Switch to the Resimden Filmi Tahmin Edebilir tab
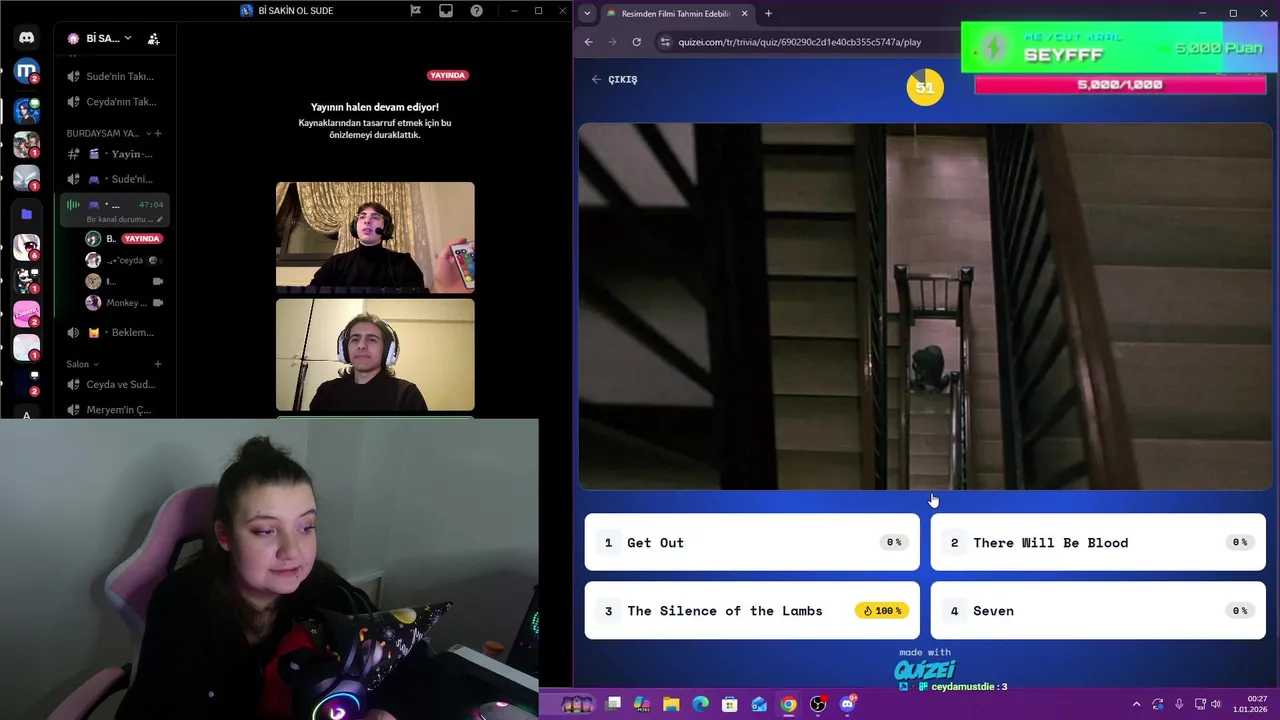Screen dimensions: 1280x720 click(676, 14)
